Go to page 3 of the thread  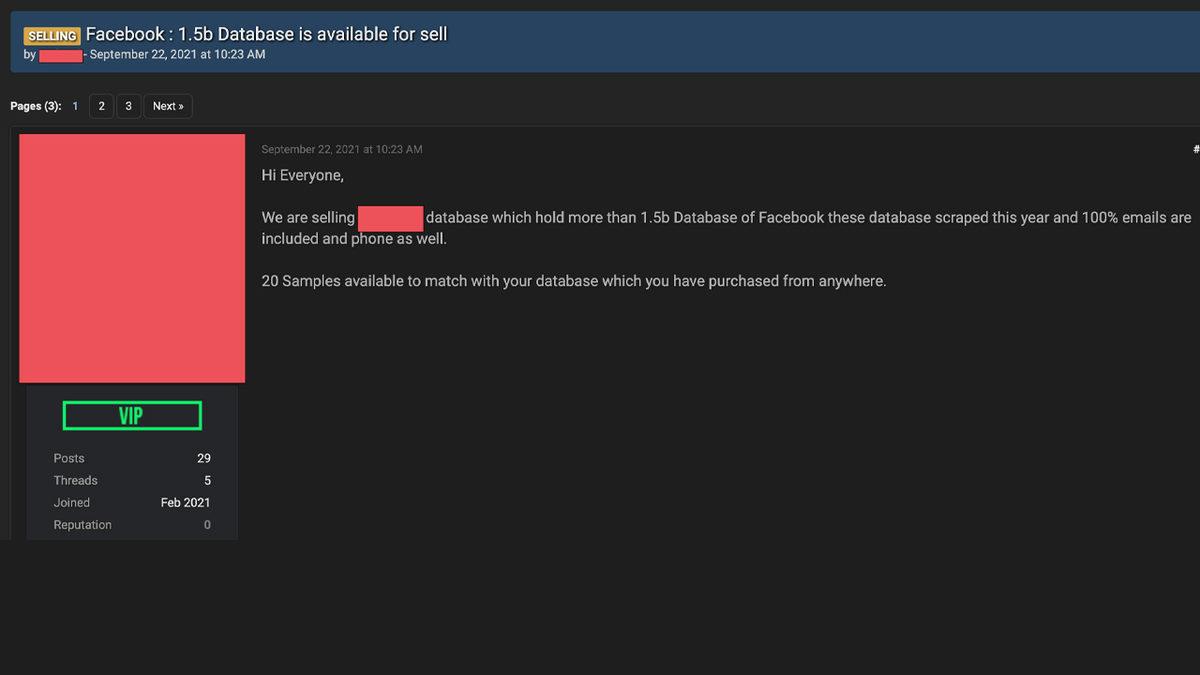click(x=128, y=105)
